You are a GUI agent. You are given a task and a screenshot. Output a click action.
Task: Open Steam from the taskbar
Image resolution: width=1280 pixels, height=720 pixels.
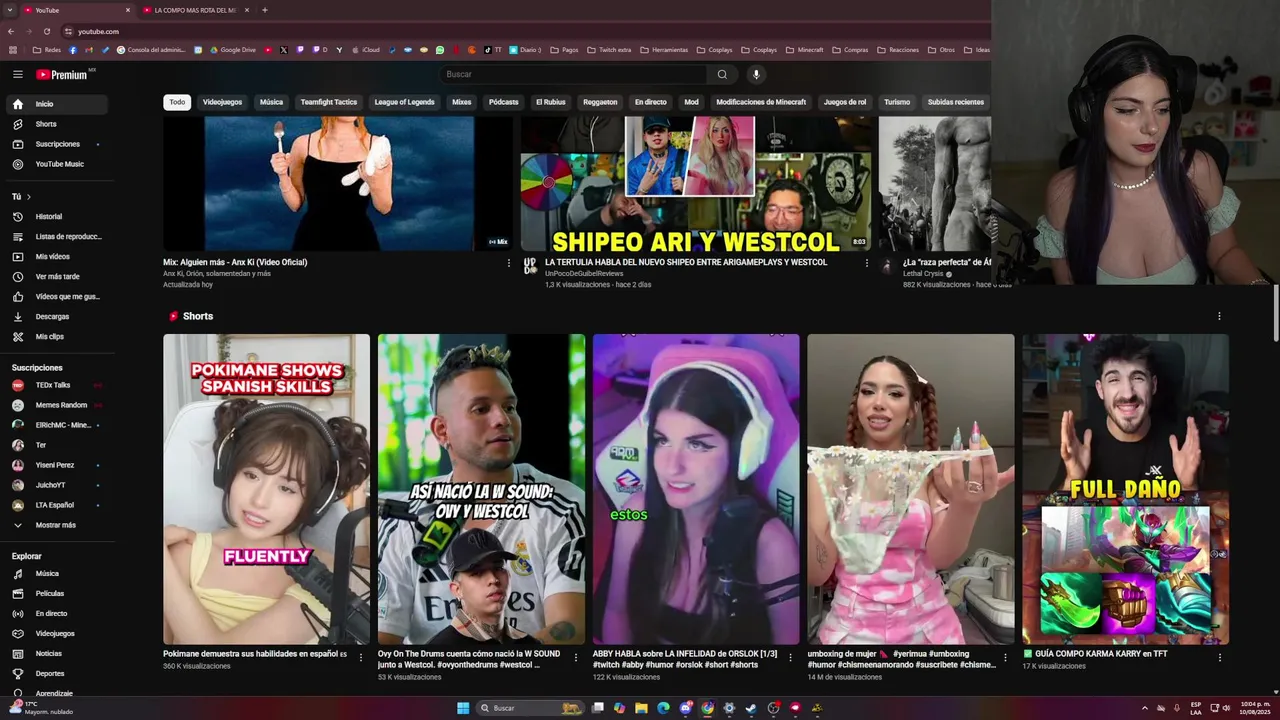(751, 708)
